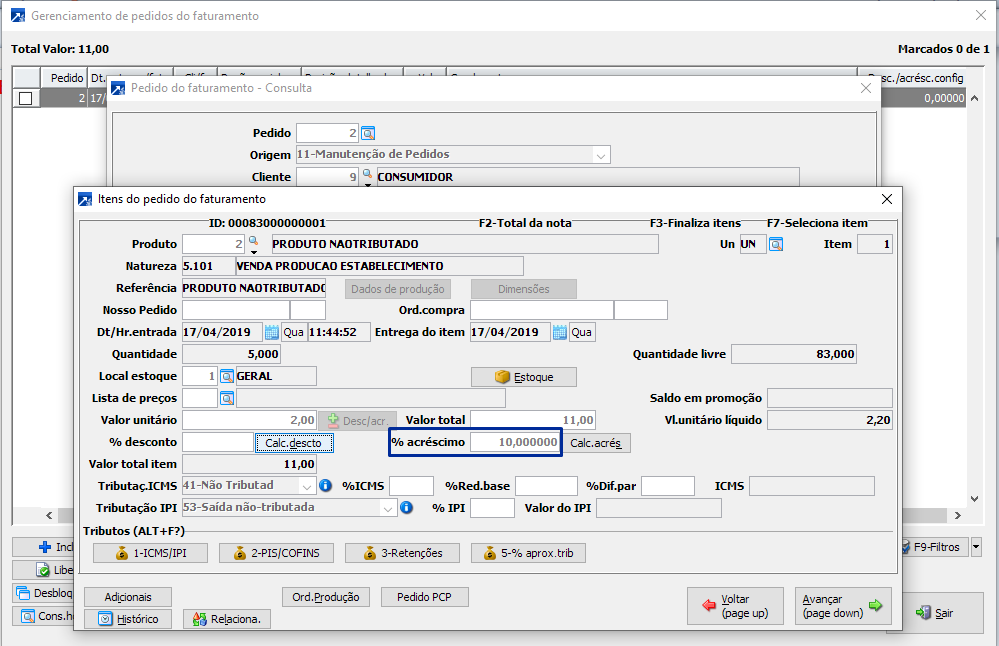Click Valor total field showing 11,00
The width and height of the screenshot is (999, 646).
pos(533,420)
